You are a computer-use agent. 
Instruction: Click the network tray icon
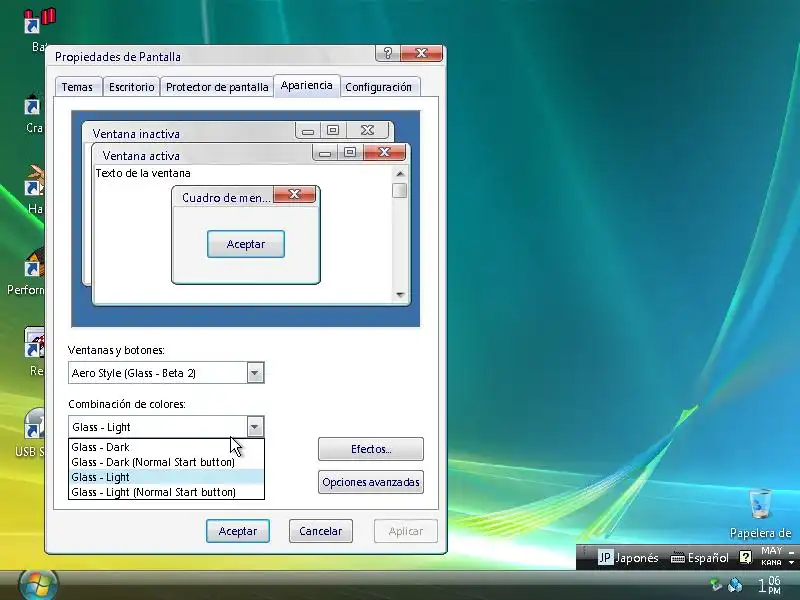[735, 584]
